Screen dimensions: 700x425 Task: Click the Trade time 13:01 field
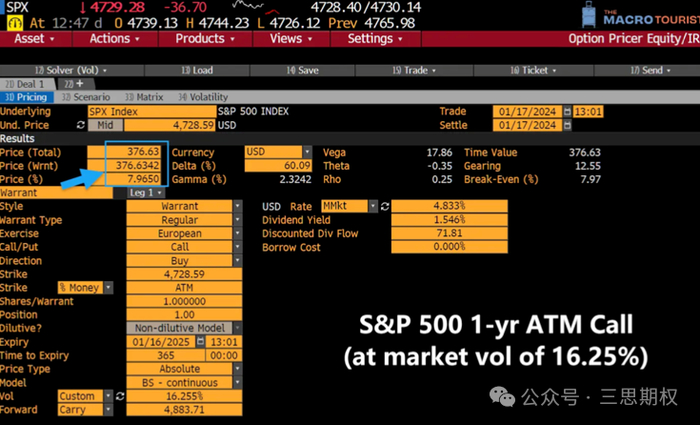click(x=588, y=112)
